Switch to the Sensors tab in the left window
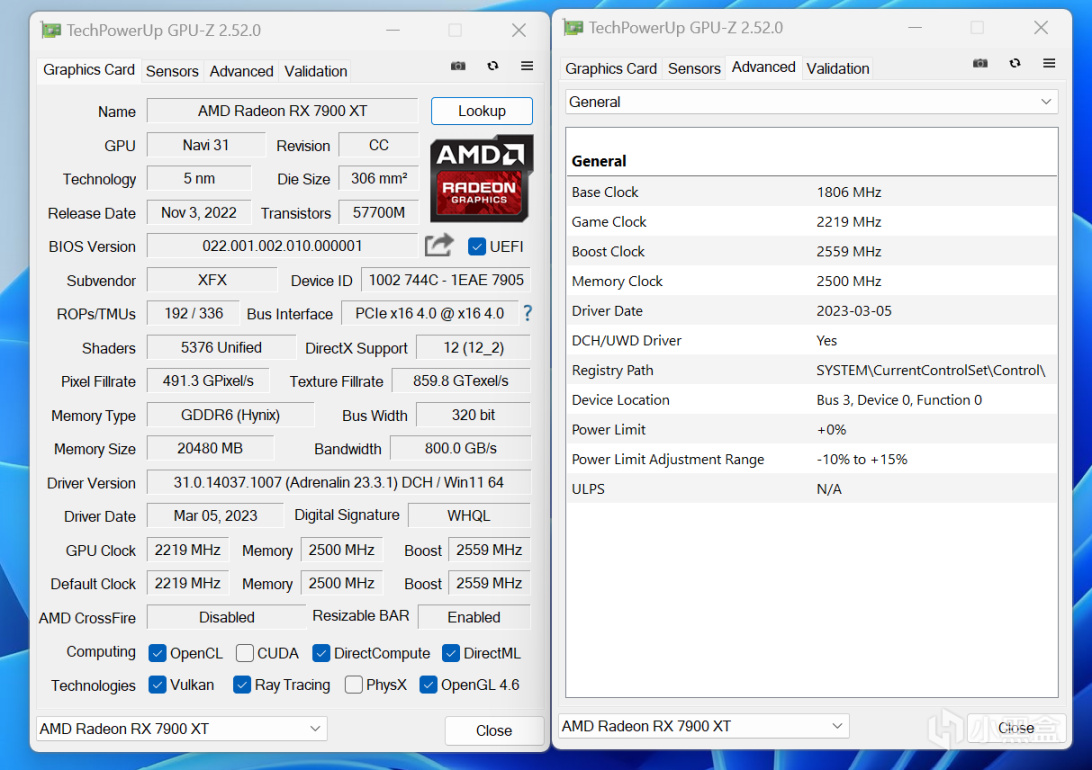This screenshot has height=770, width=1092. tap(172, 71)
